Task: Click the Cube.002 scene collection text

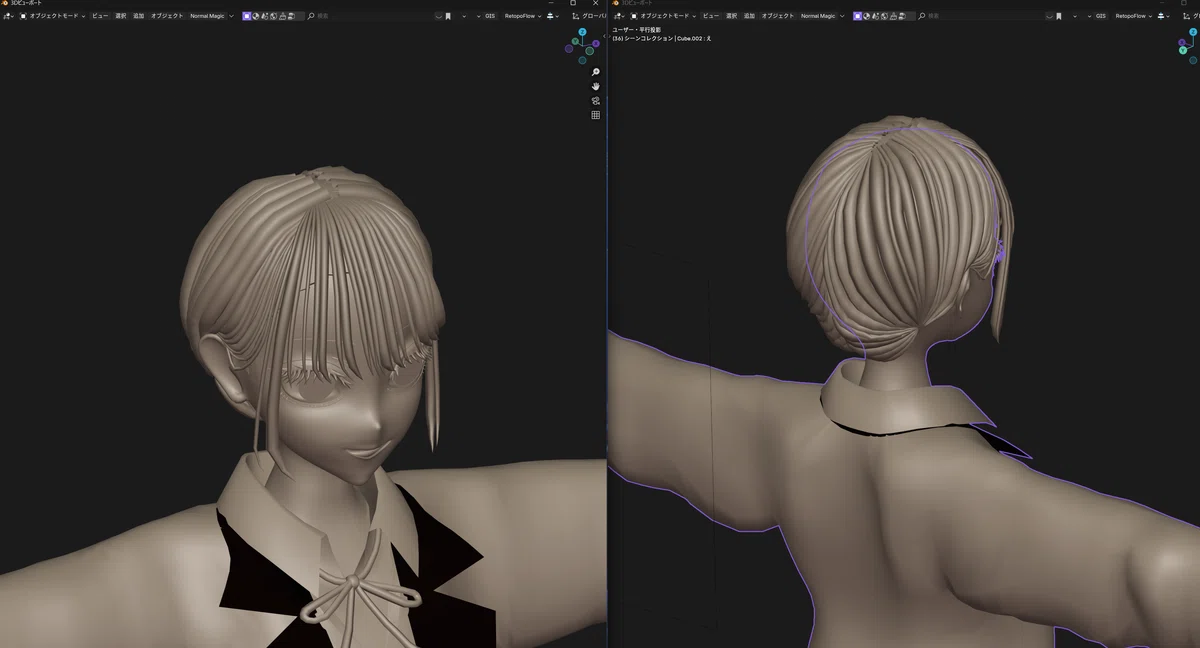Action: tap(662, 39)
